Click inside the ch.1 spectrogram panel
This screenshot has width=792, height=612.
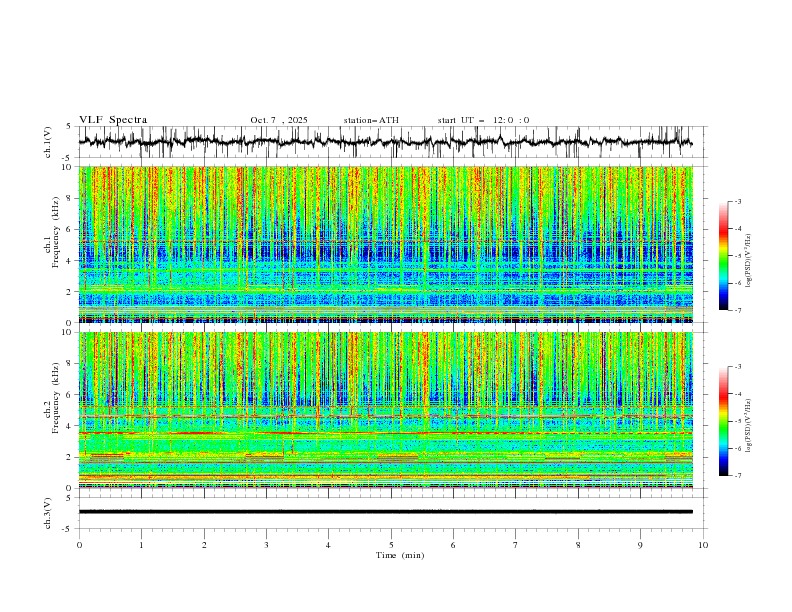pyautogui.click(x=386, y=244)
